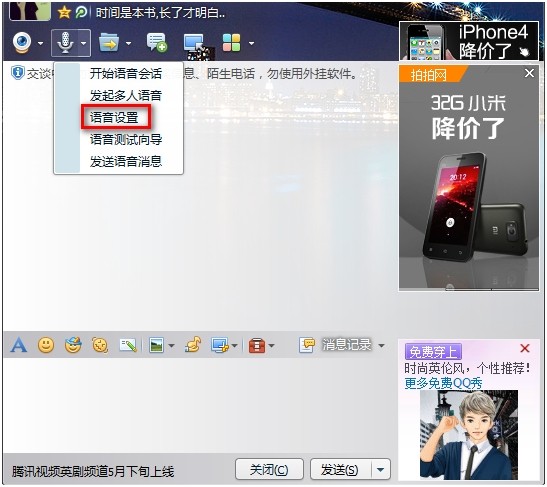Image resolution: width=547 pixels, height=487 pixels.
Task: Choose 开始语音会话 menu entry
Action: click(x=126, y=74)
